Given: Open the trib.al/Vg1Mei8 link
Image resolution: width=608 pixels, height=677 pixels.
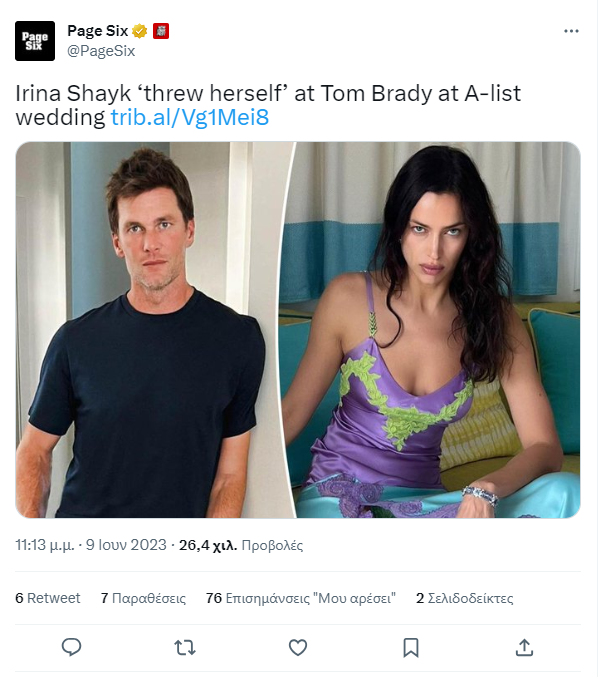Looking at the screenshot, I should click(x=190, y=117).
